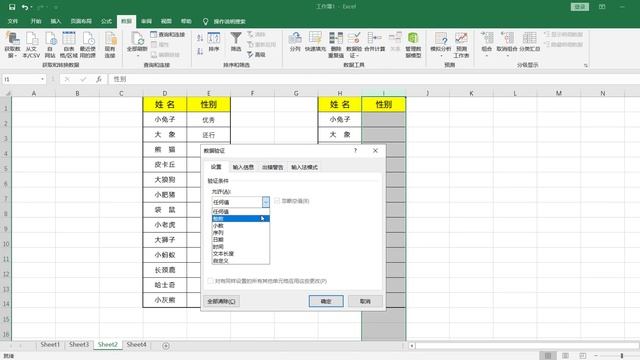640x360 pixels.
Task: Click the Insert Function fx icon
Action: pos(99,79)
